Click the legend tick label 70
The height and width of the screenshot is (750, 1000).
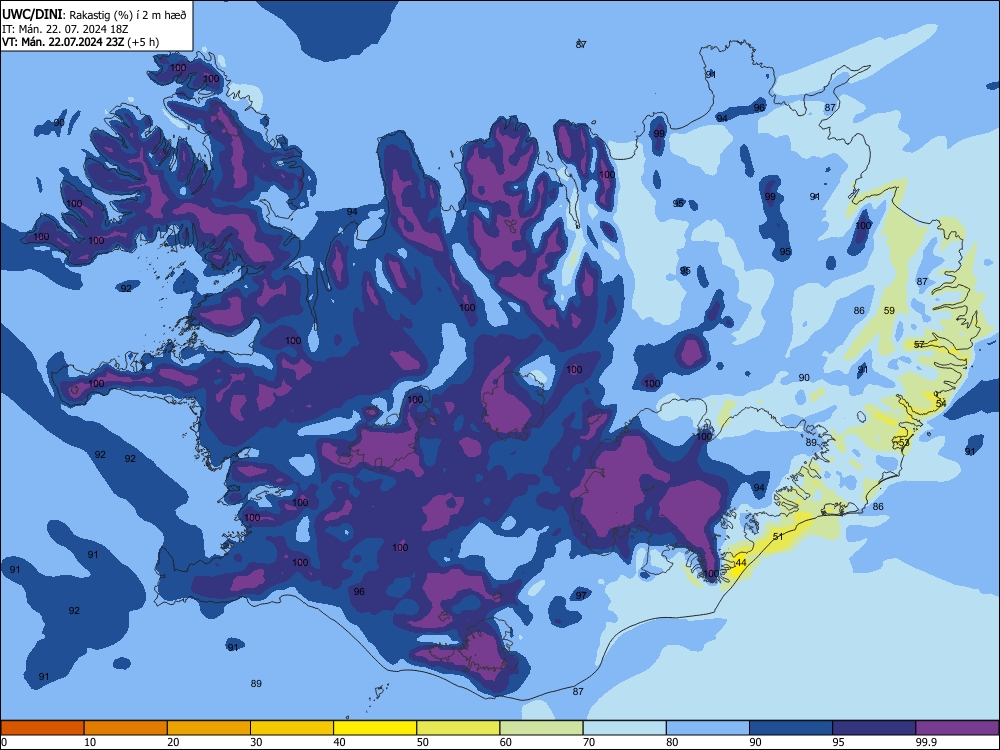point(589,742)
